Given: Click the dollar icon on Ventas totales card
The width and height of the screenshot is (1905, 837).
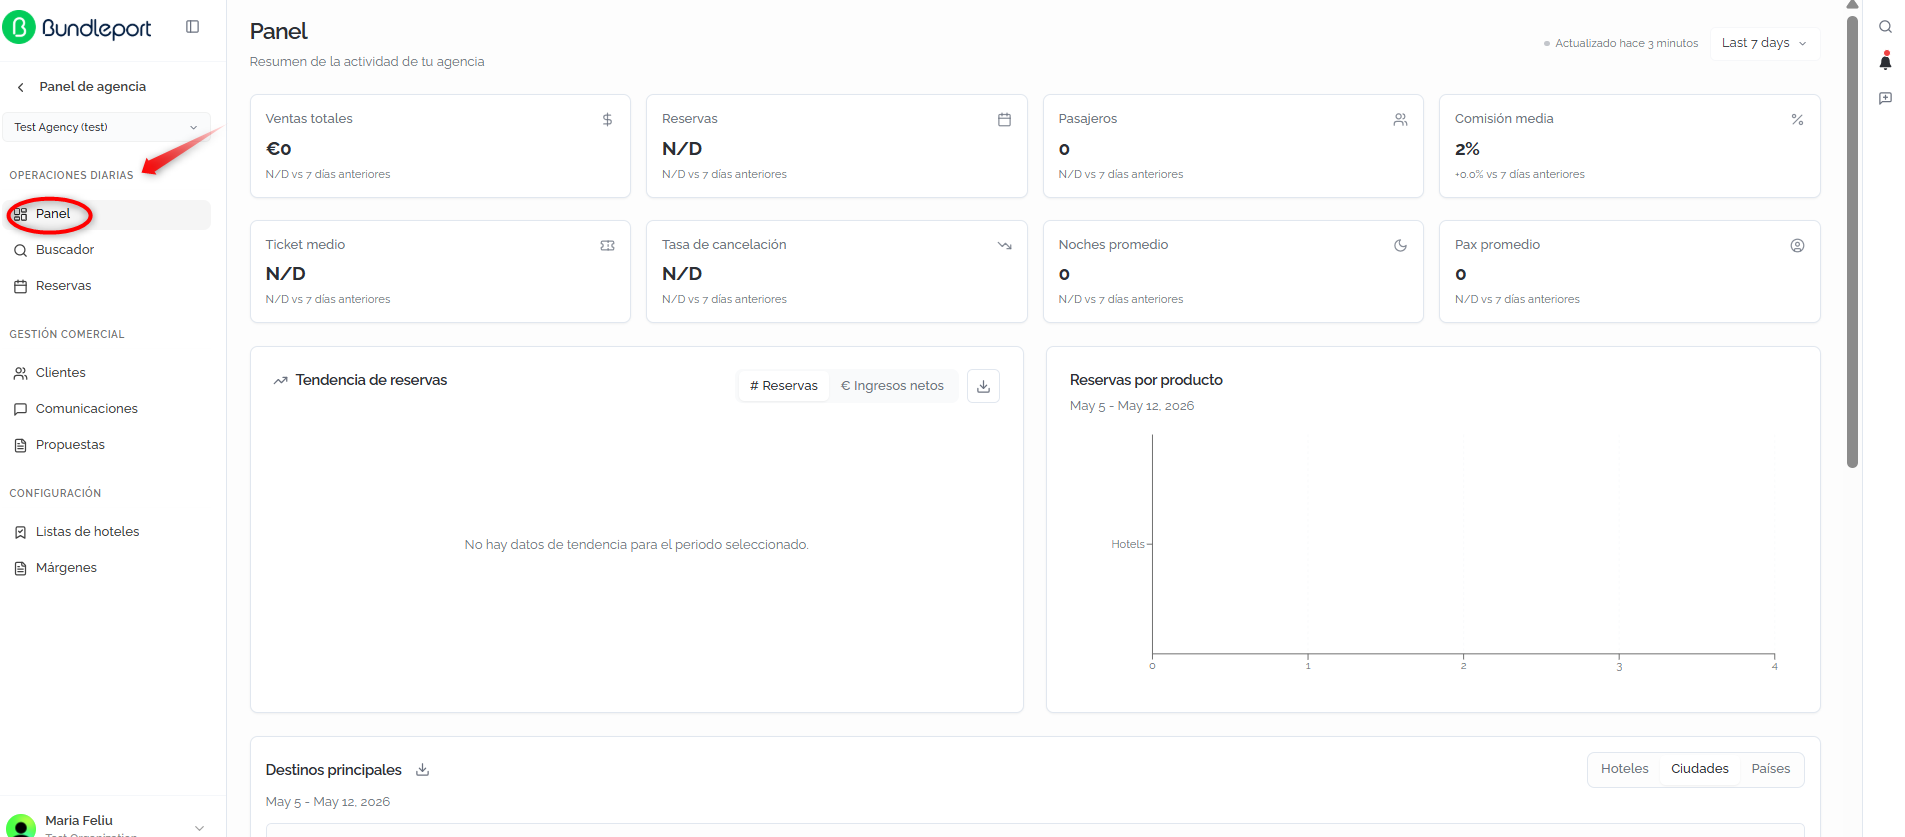Looking at the screenshot, I should pyautogui.click(x=607, y=120).
